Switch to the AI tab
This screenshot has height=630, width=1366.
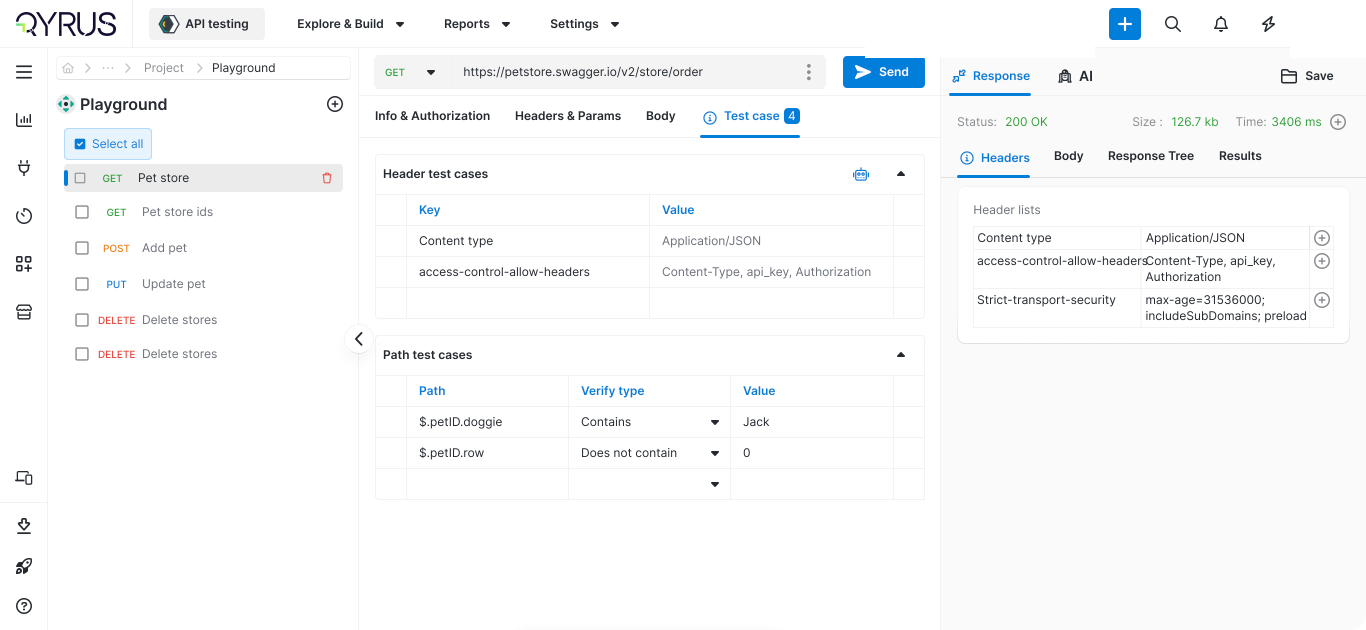(x=1075, y=76)
